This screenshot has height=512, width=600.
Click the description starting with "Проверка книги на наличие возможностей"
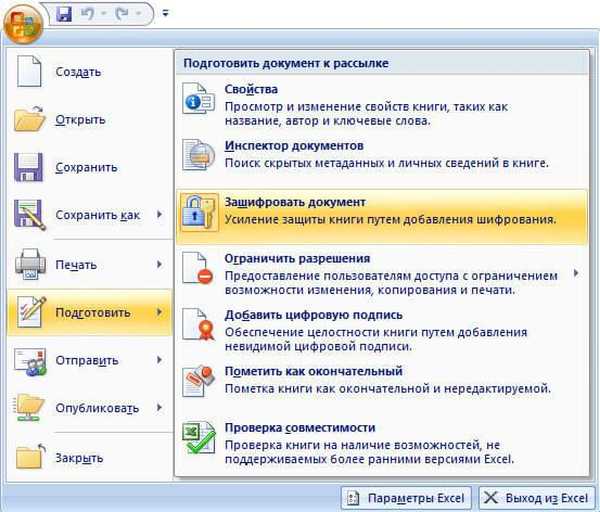[369, 452]
